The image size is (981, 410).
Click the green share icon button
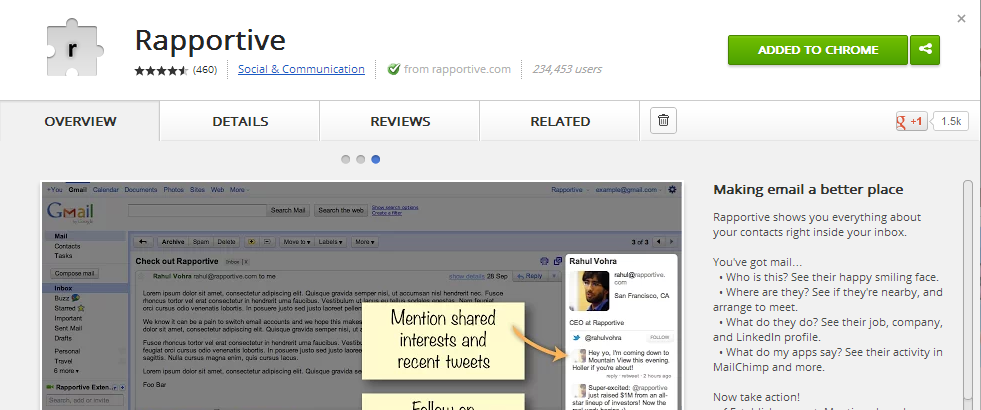coord(925,50)
